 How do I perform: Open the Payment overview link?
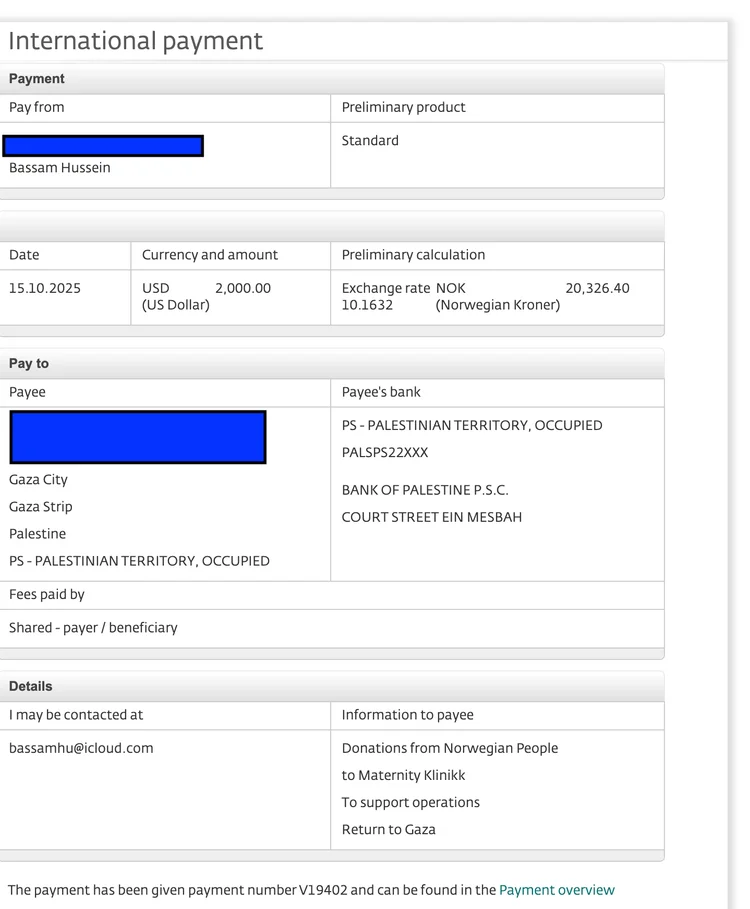click(x=556, y=890)
